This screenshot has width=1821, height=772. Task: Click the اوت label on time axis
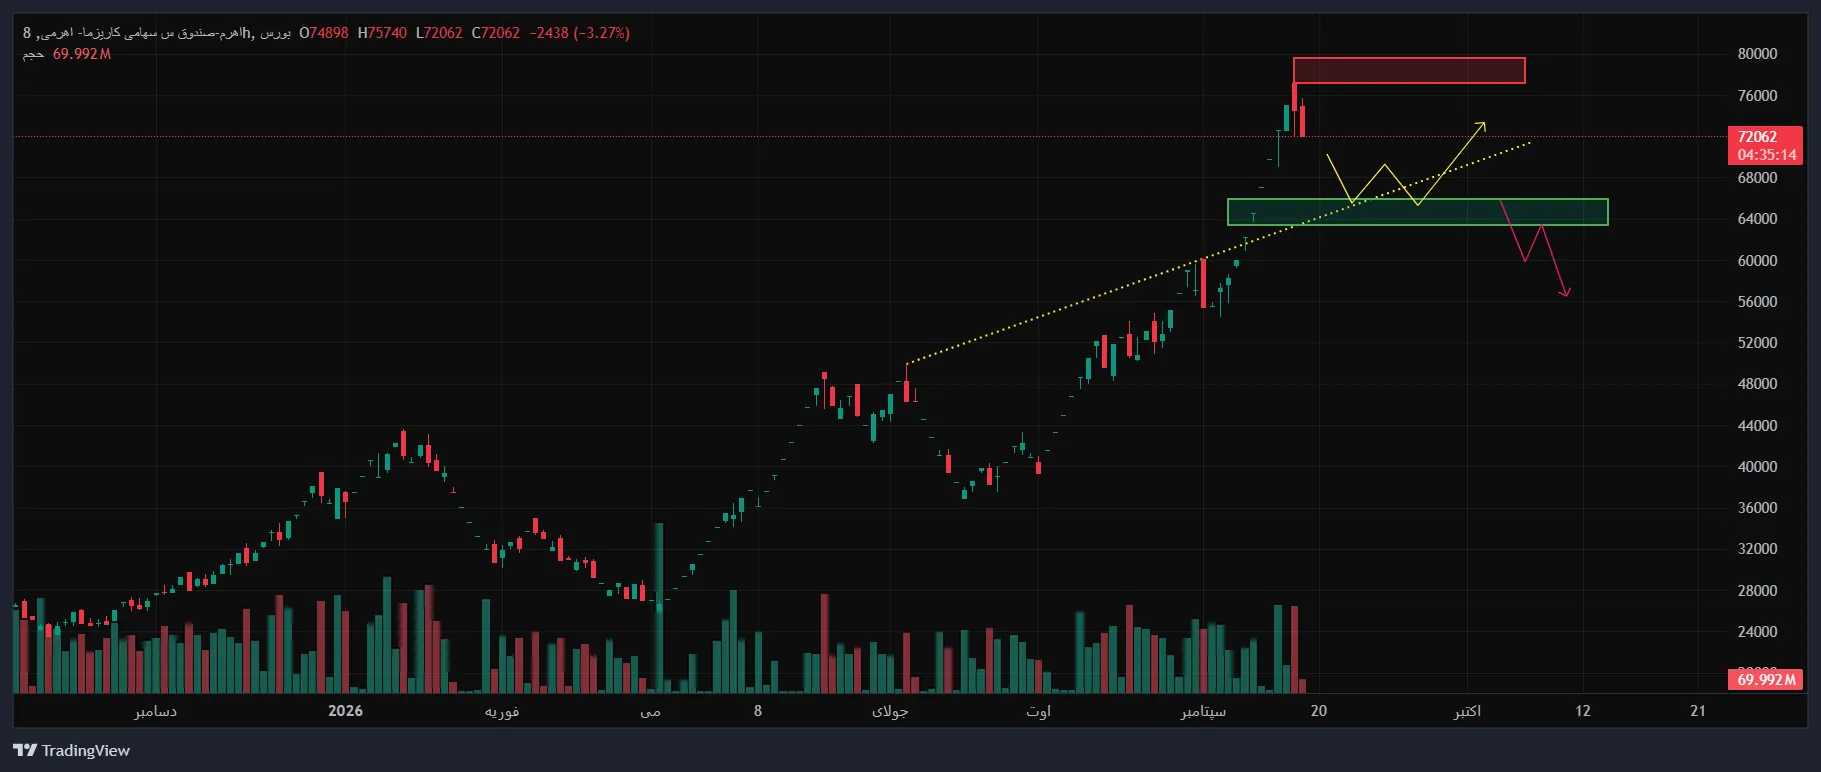[1038, 711]
